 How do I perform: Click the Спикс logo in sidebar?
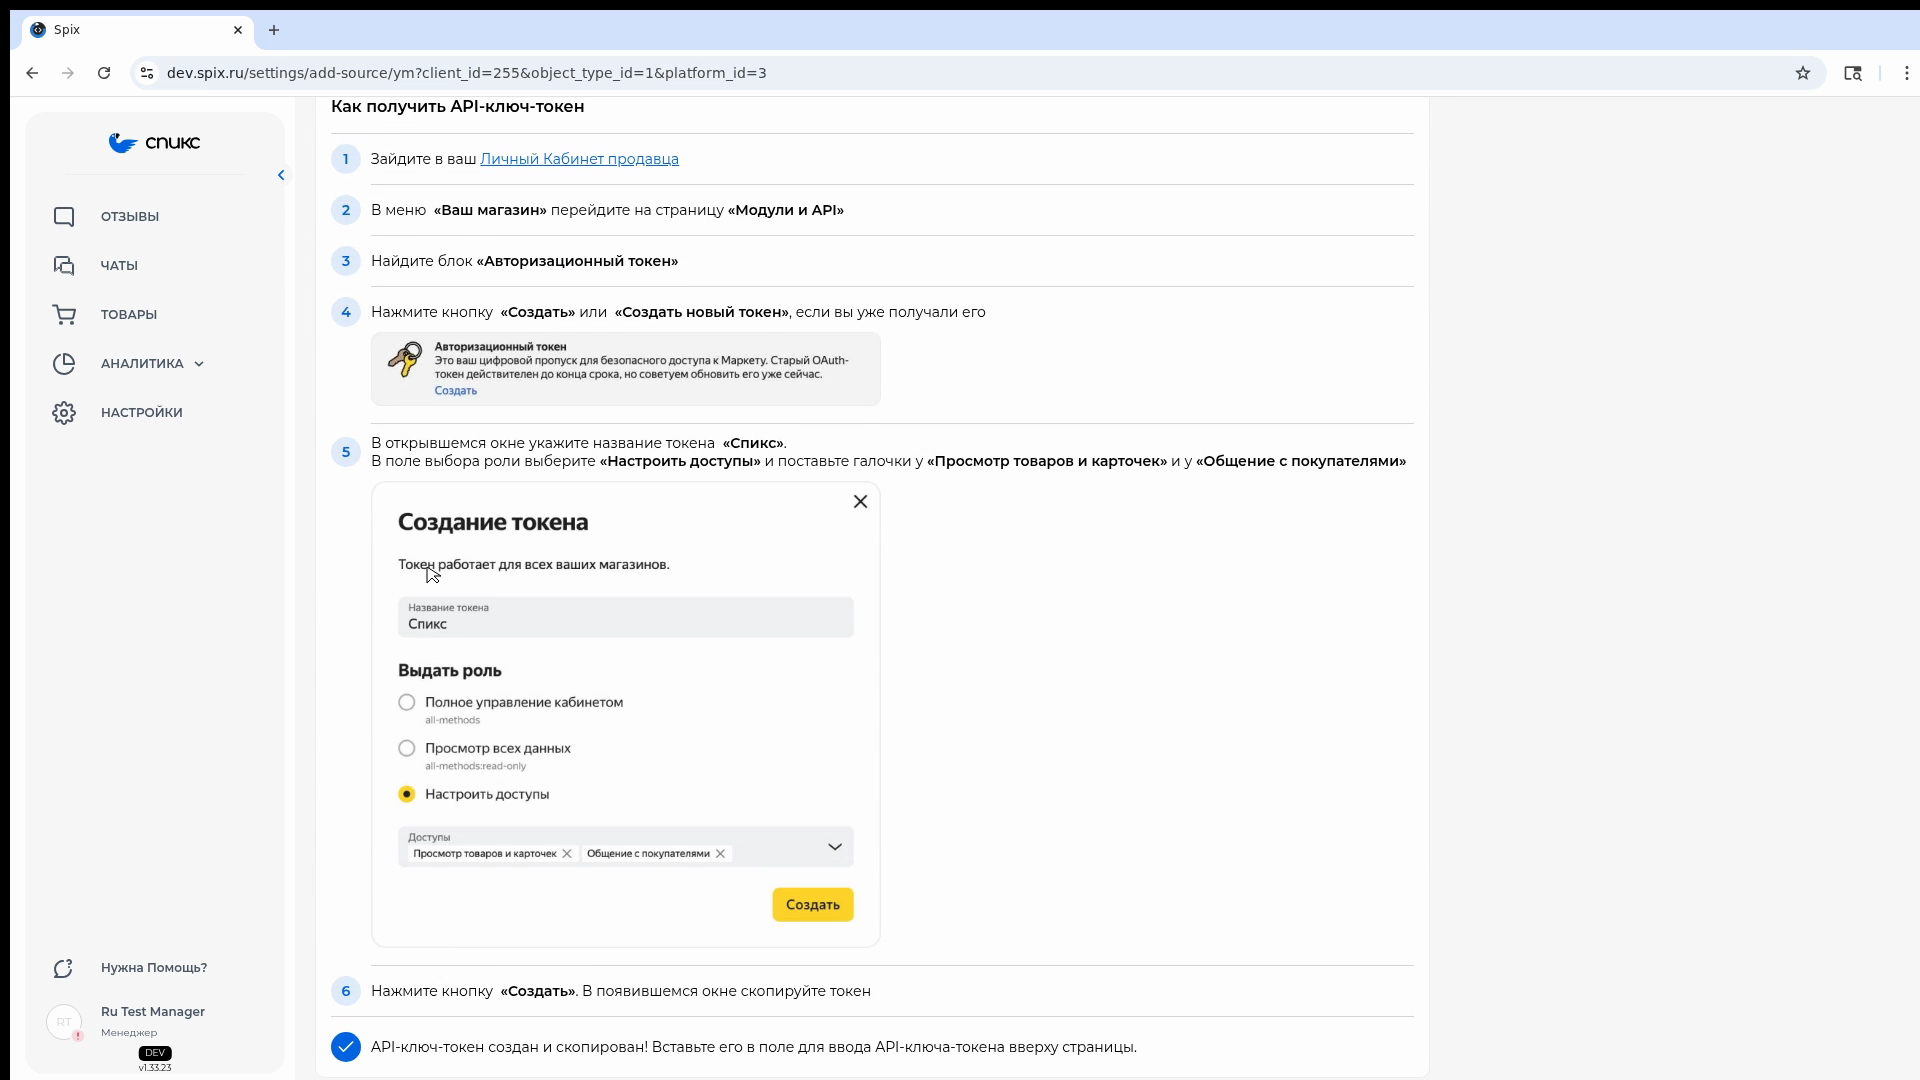pos(155,143)
